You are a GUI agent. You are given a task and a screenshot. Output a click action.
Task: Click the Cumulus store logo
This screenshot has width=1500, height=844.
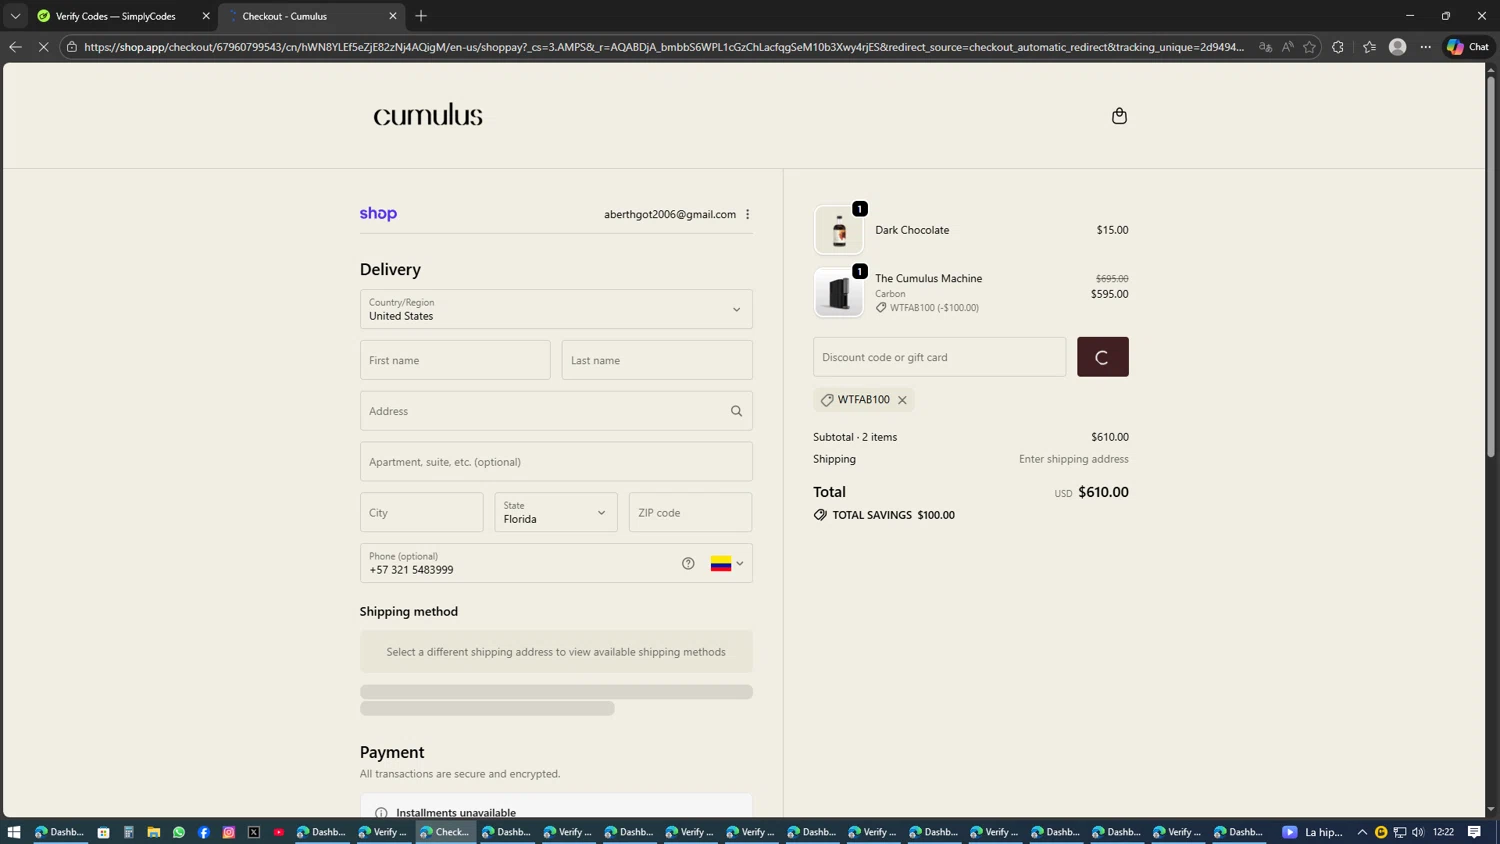pyautogui.click(x=428, y=115)
